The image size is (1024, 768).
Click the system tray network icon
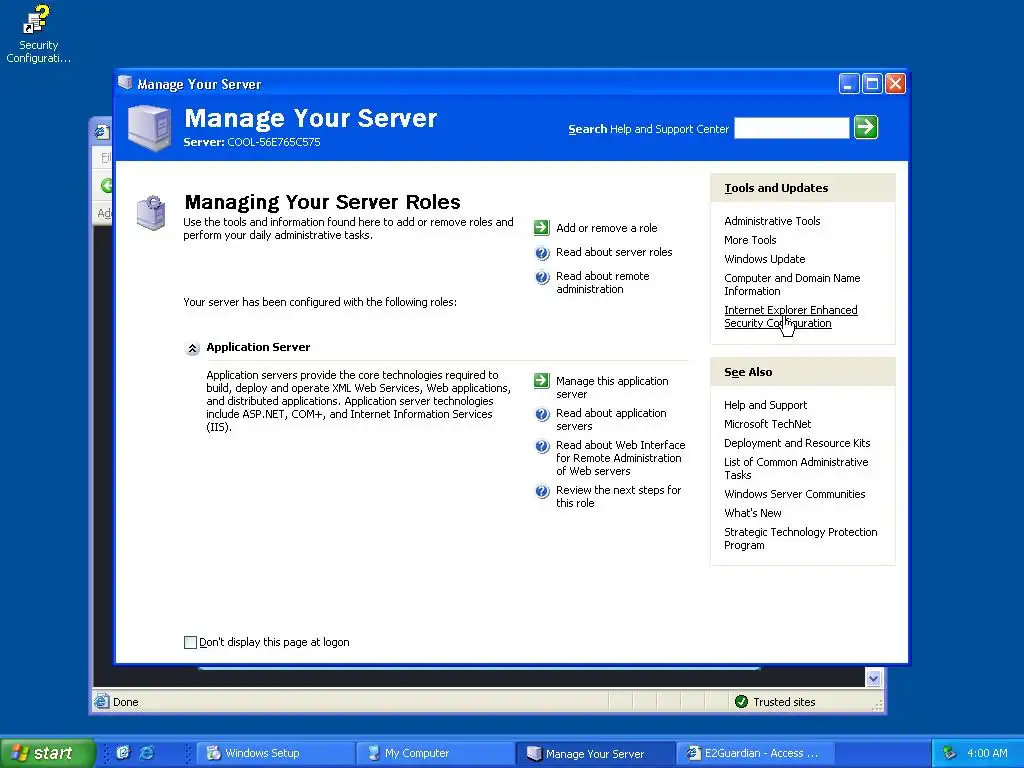pyautogui.click(x=950, y=753)
